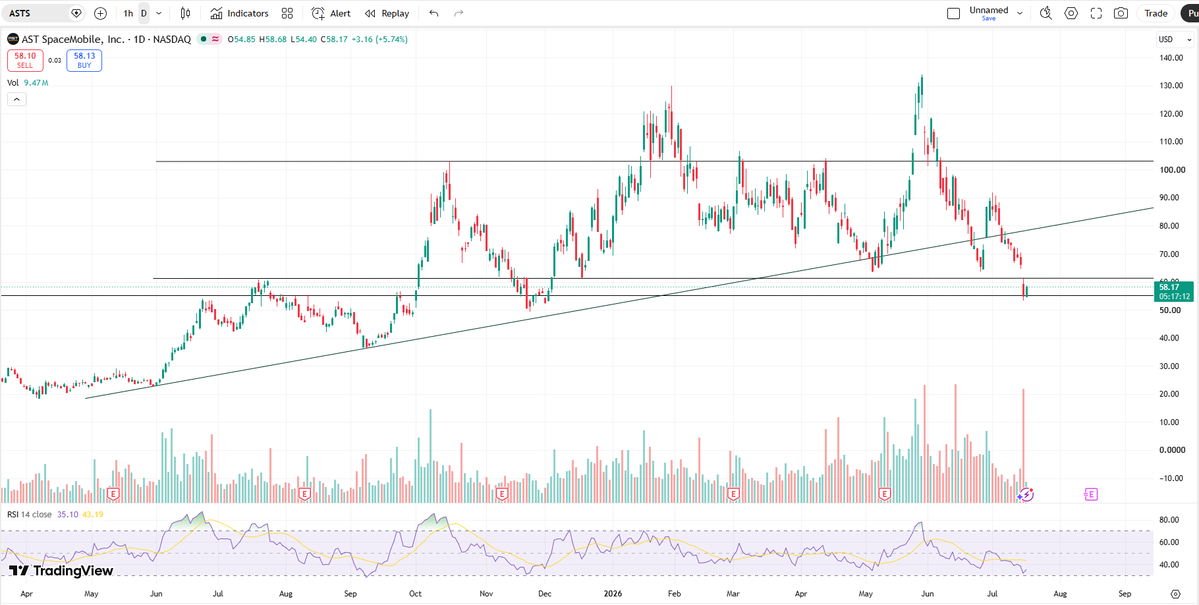Click the diamond icon inside symbol box

tap(76, 13)
